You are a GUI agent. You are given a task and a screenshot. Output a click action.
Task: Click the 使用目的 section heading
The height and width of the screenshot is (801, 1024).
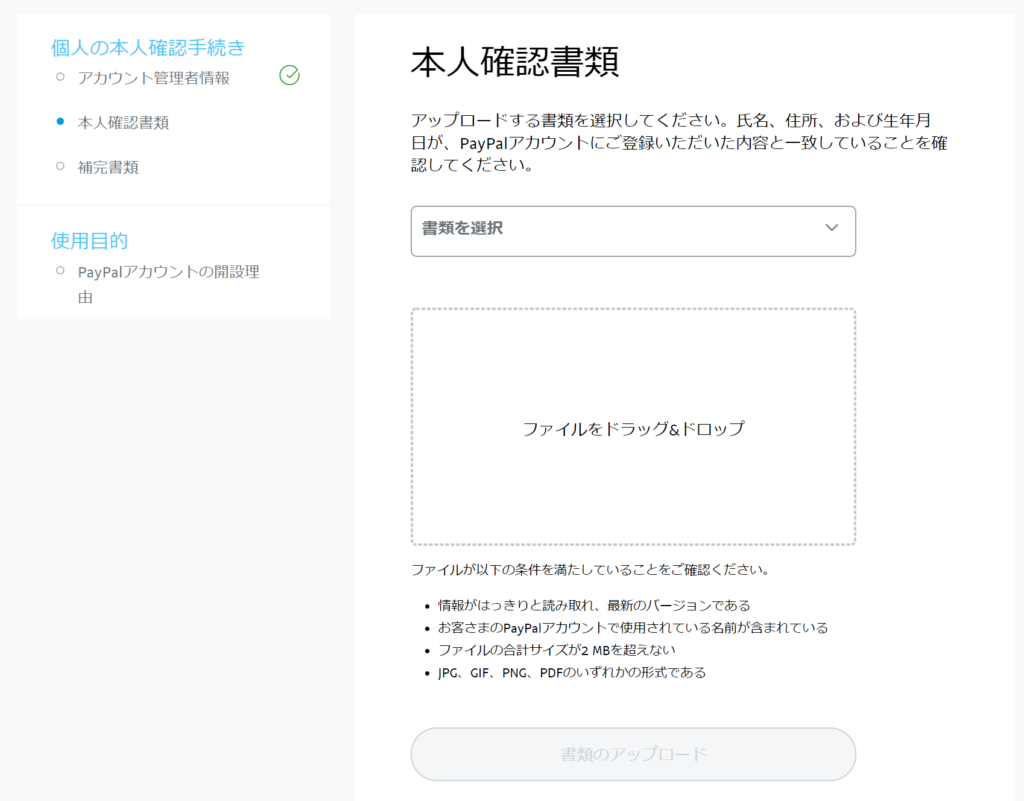point(89,241)
